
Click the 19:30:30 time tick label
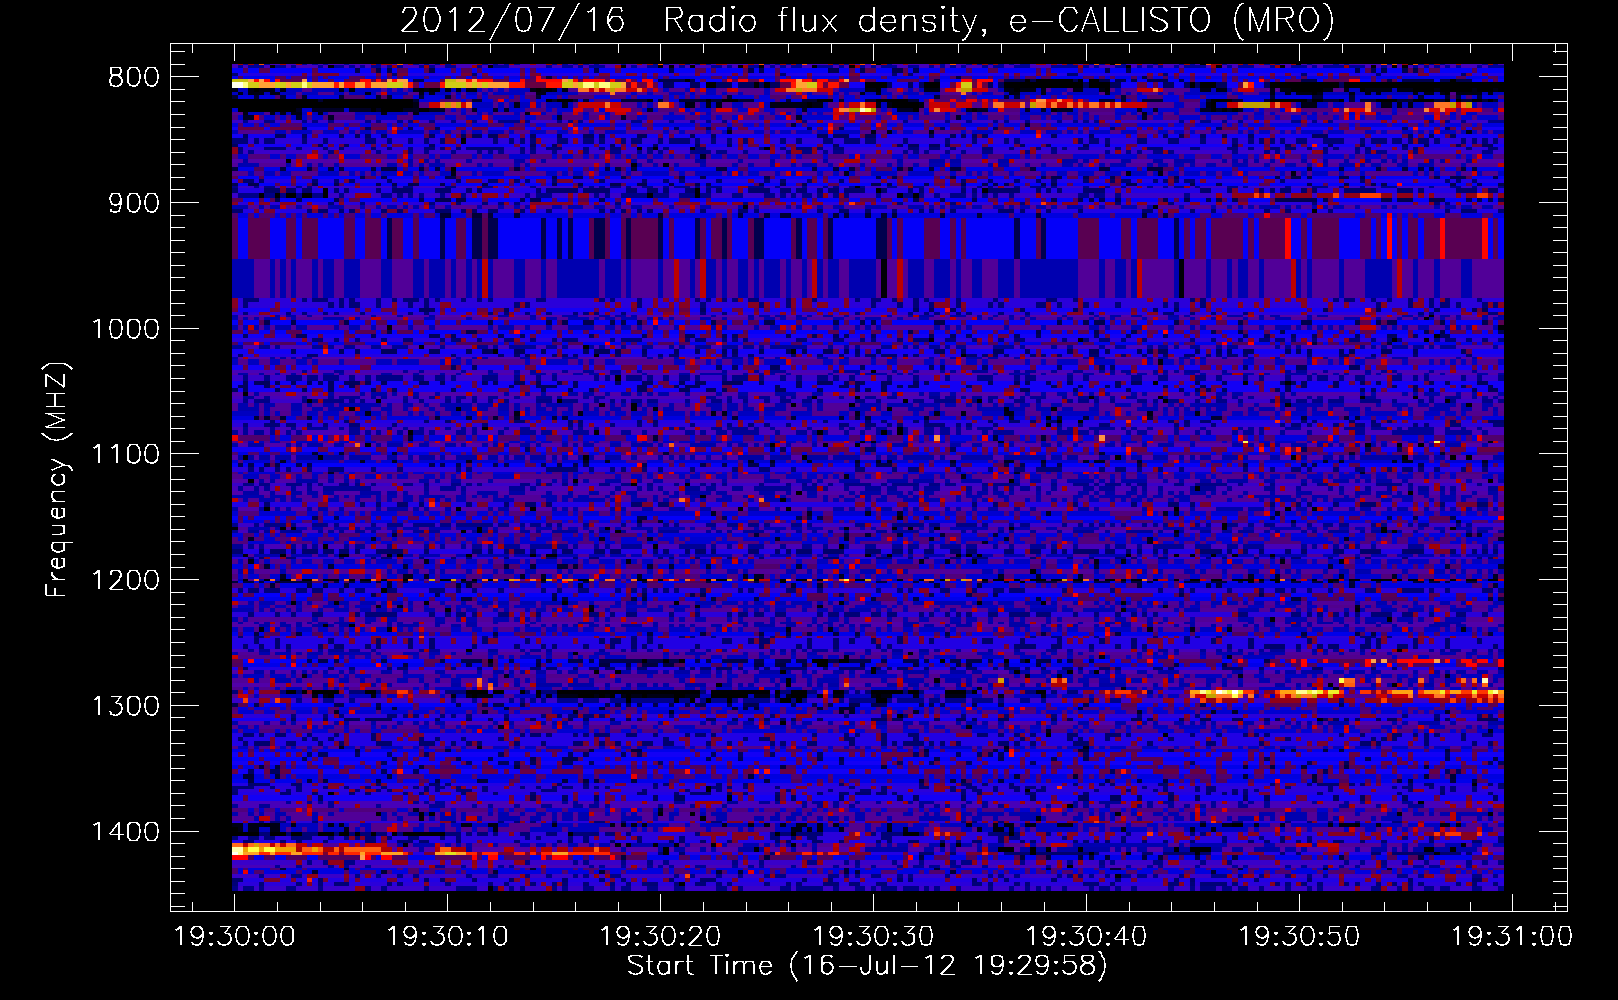click(x=873, y=937)
